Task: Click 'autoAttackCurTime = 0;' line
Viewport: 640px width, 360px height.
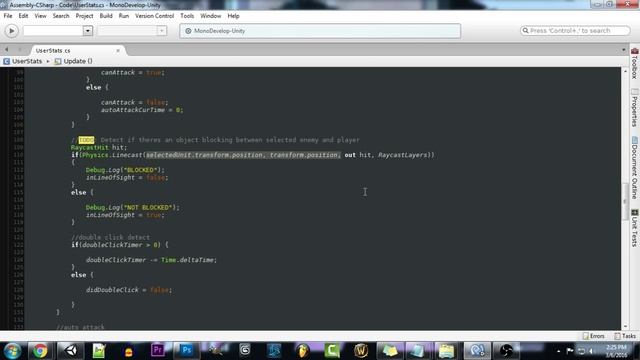Action: tap(142, 110)
